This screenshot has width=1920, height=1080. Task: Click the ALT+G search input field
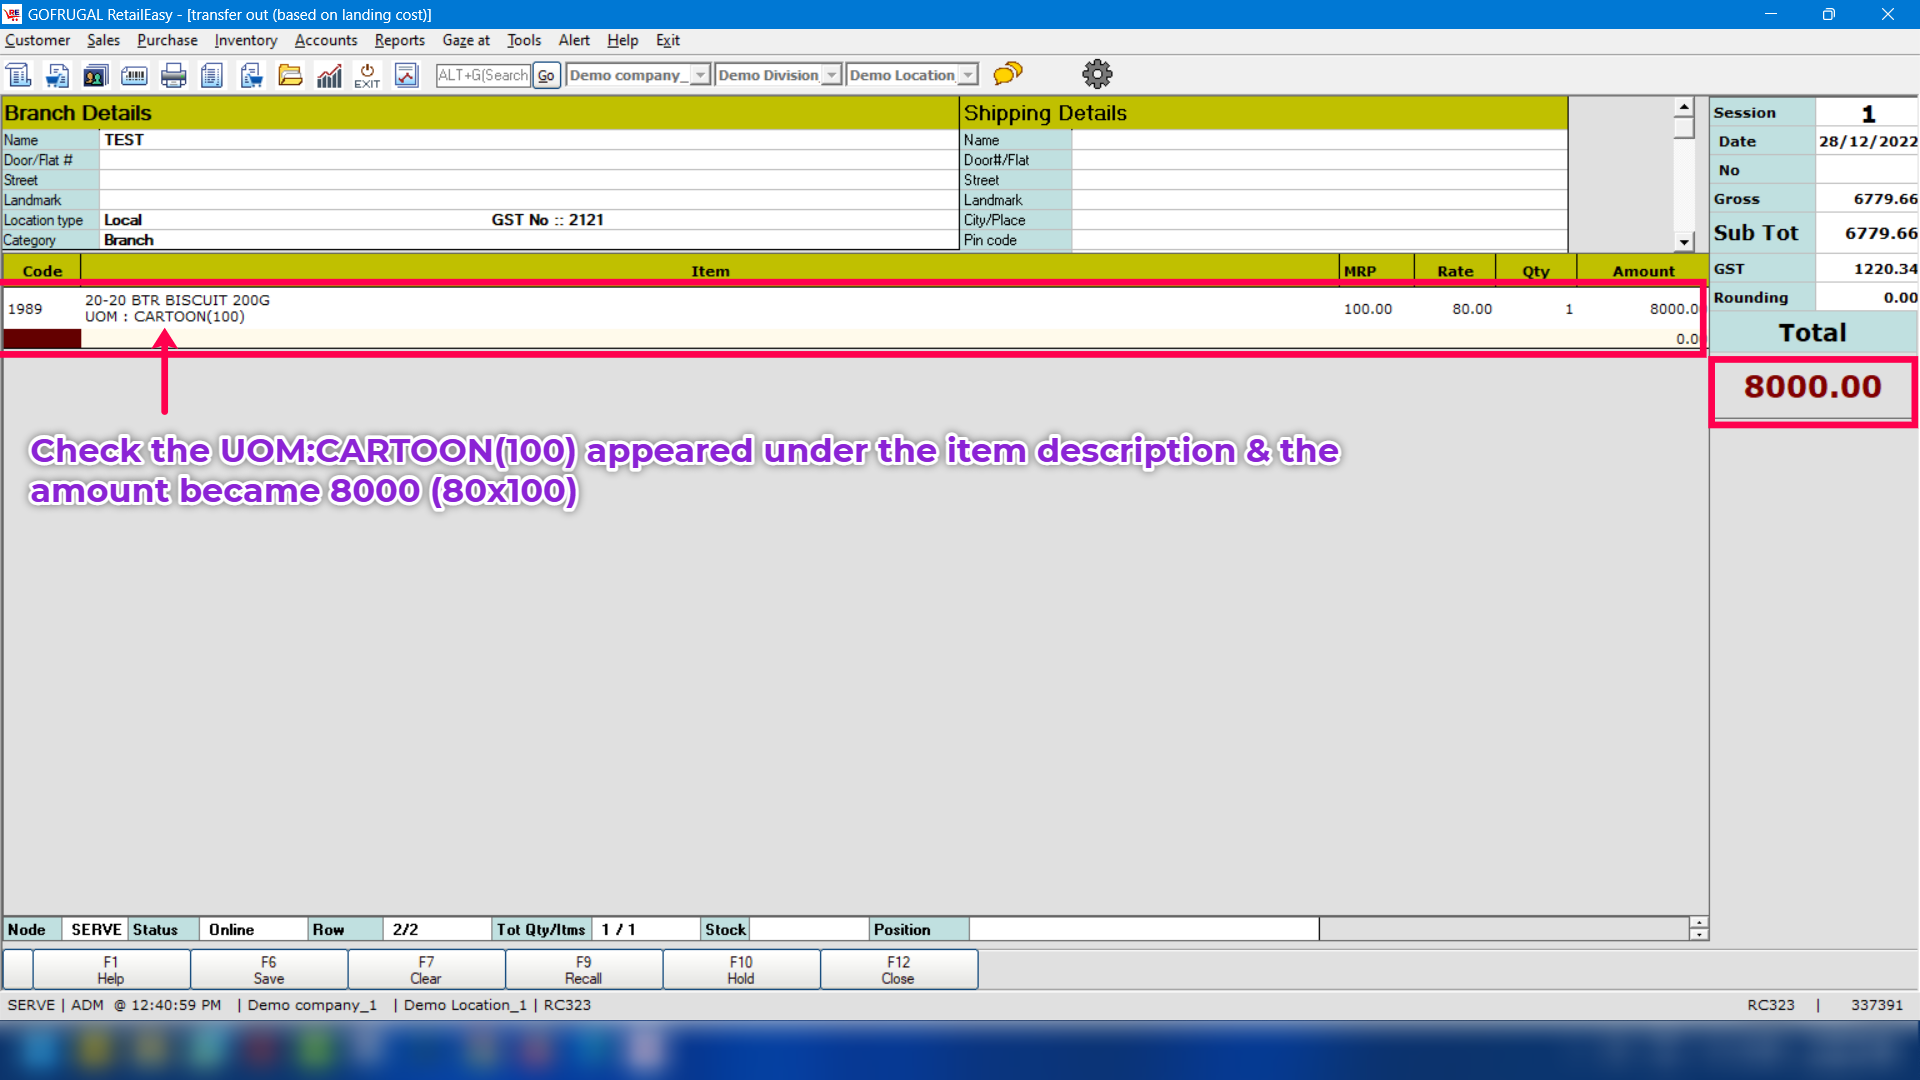tap(483, 75)
